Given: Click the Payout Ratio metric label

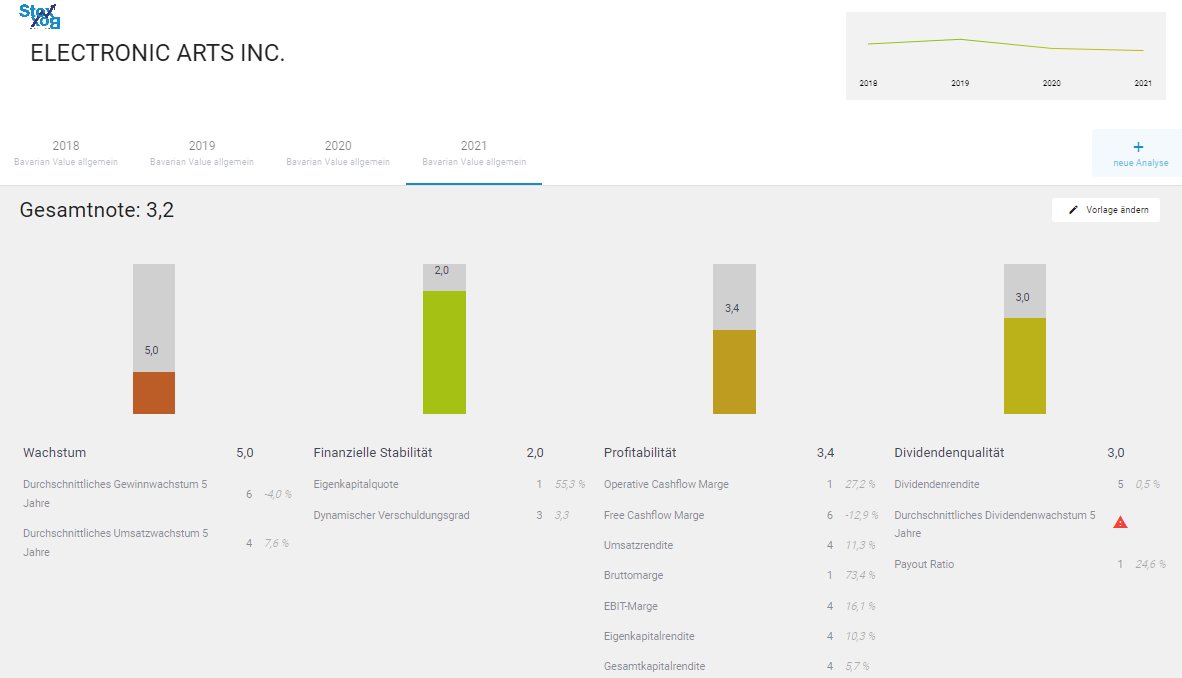Looking at the screenshot, I should [924, 564].
